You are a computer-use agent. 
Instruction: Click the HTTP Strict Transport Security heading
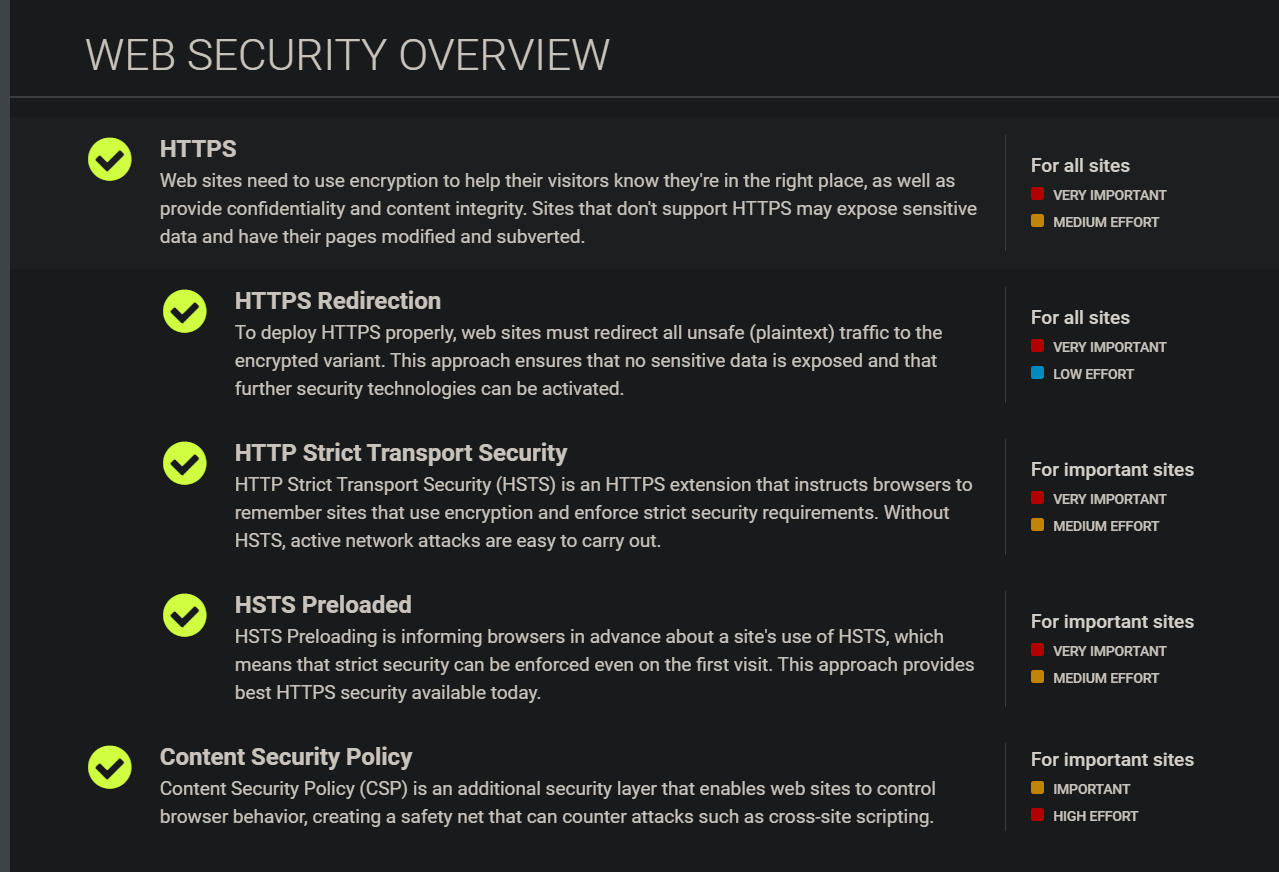(x=401, y=452)
